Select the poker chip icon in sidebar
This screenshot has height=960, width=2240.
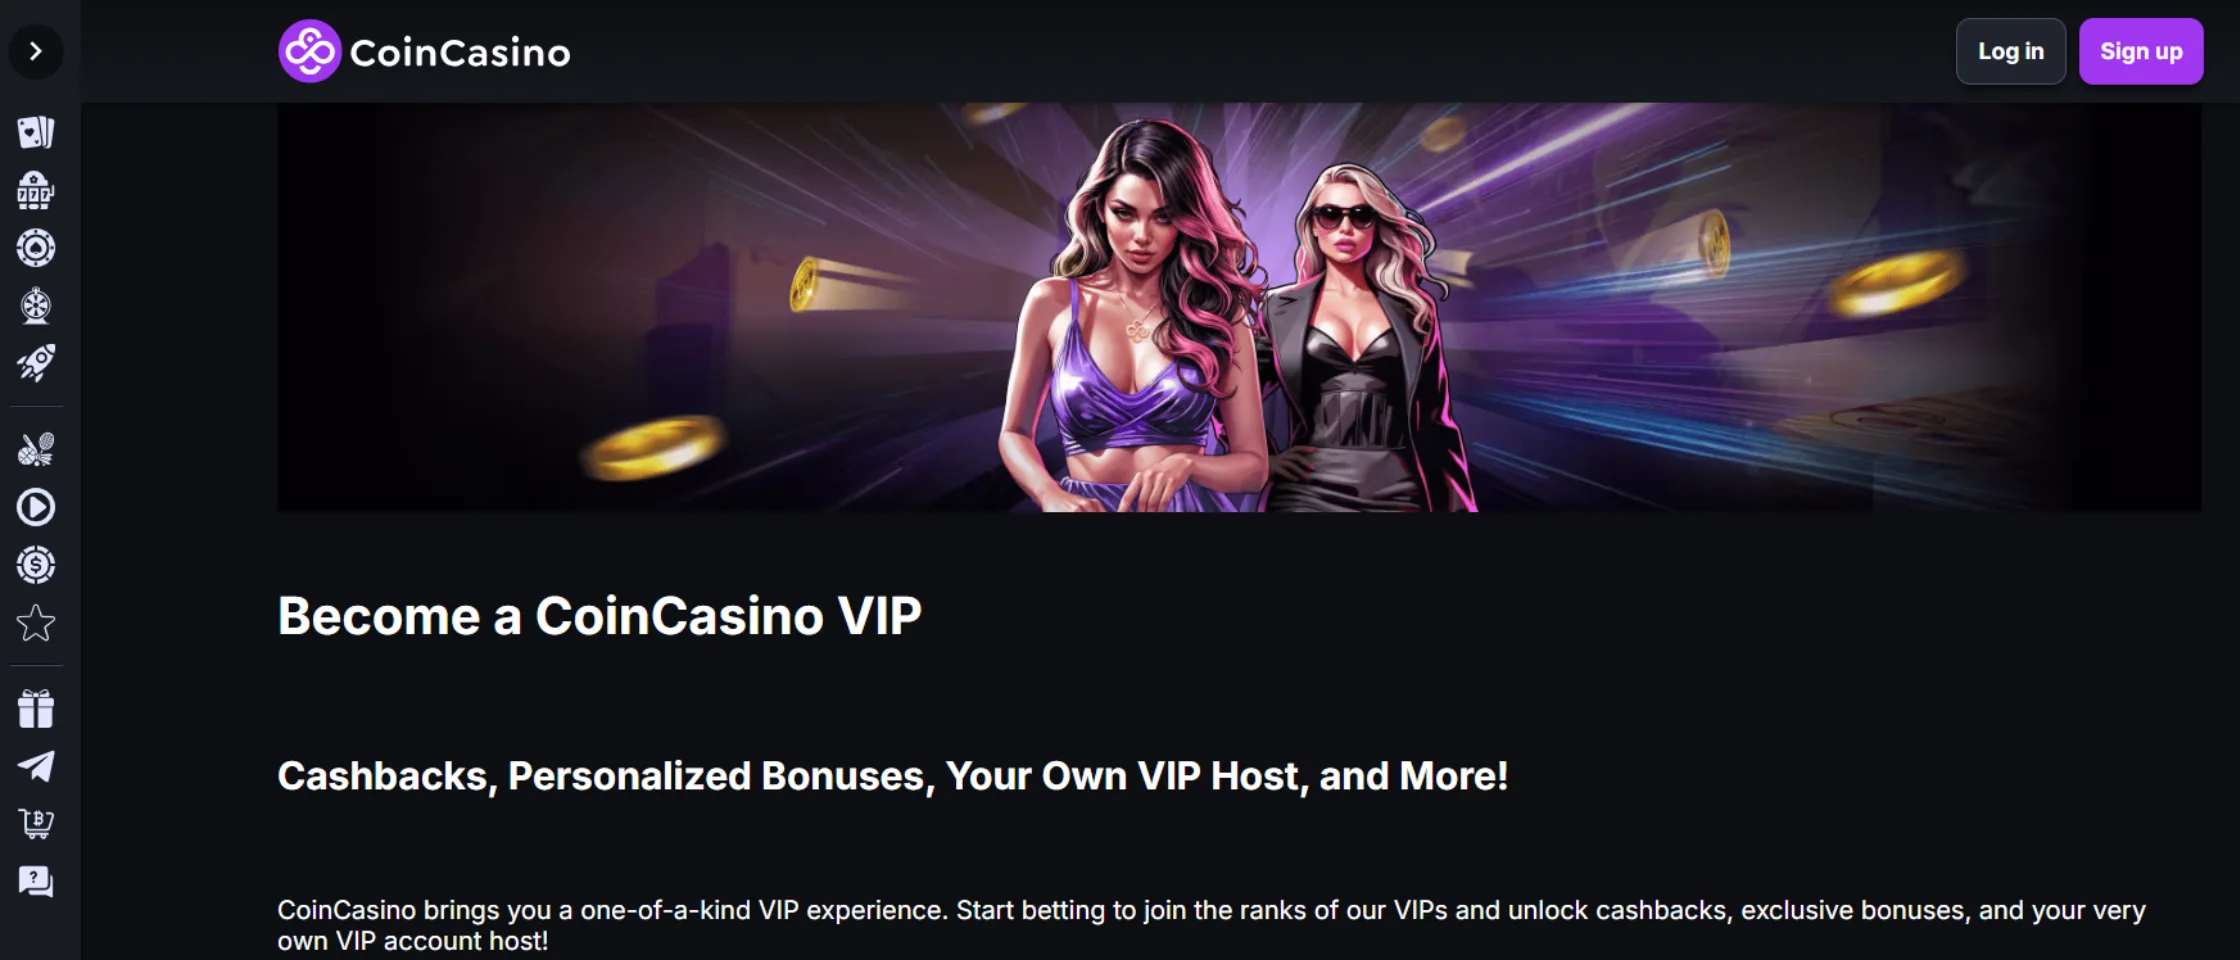coord(36,248)
